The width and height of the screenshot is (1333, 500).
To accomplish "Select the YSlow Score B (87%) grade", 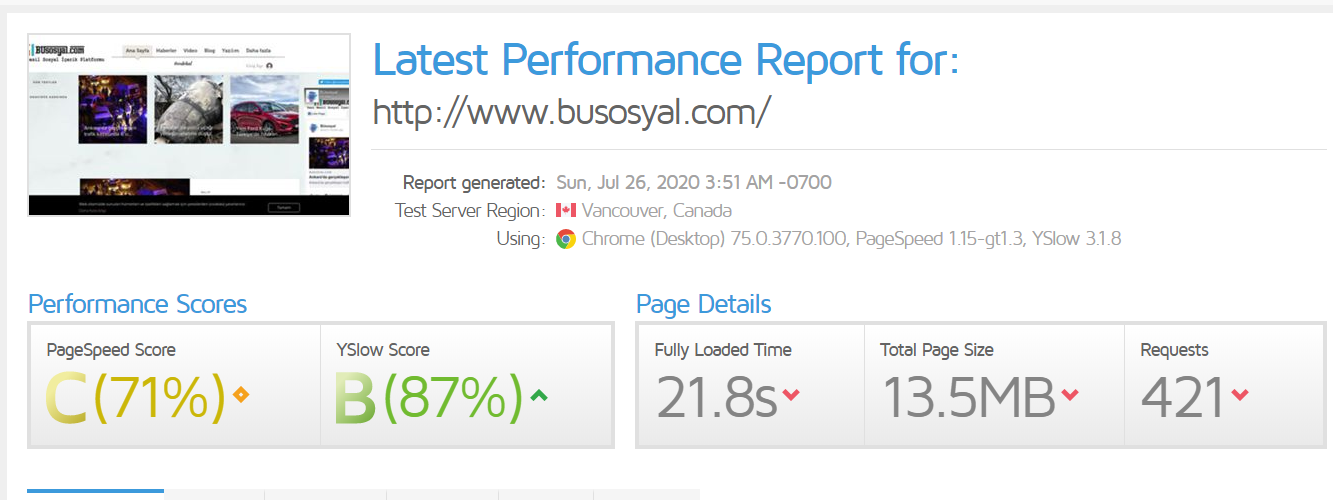I will point(428,397).
